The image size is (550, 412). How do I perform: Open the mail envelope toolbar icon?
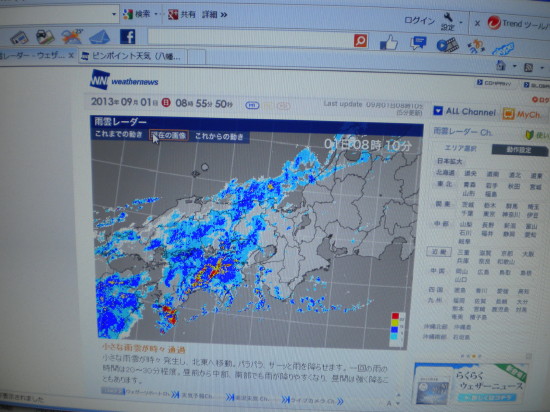pos(100,37)
